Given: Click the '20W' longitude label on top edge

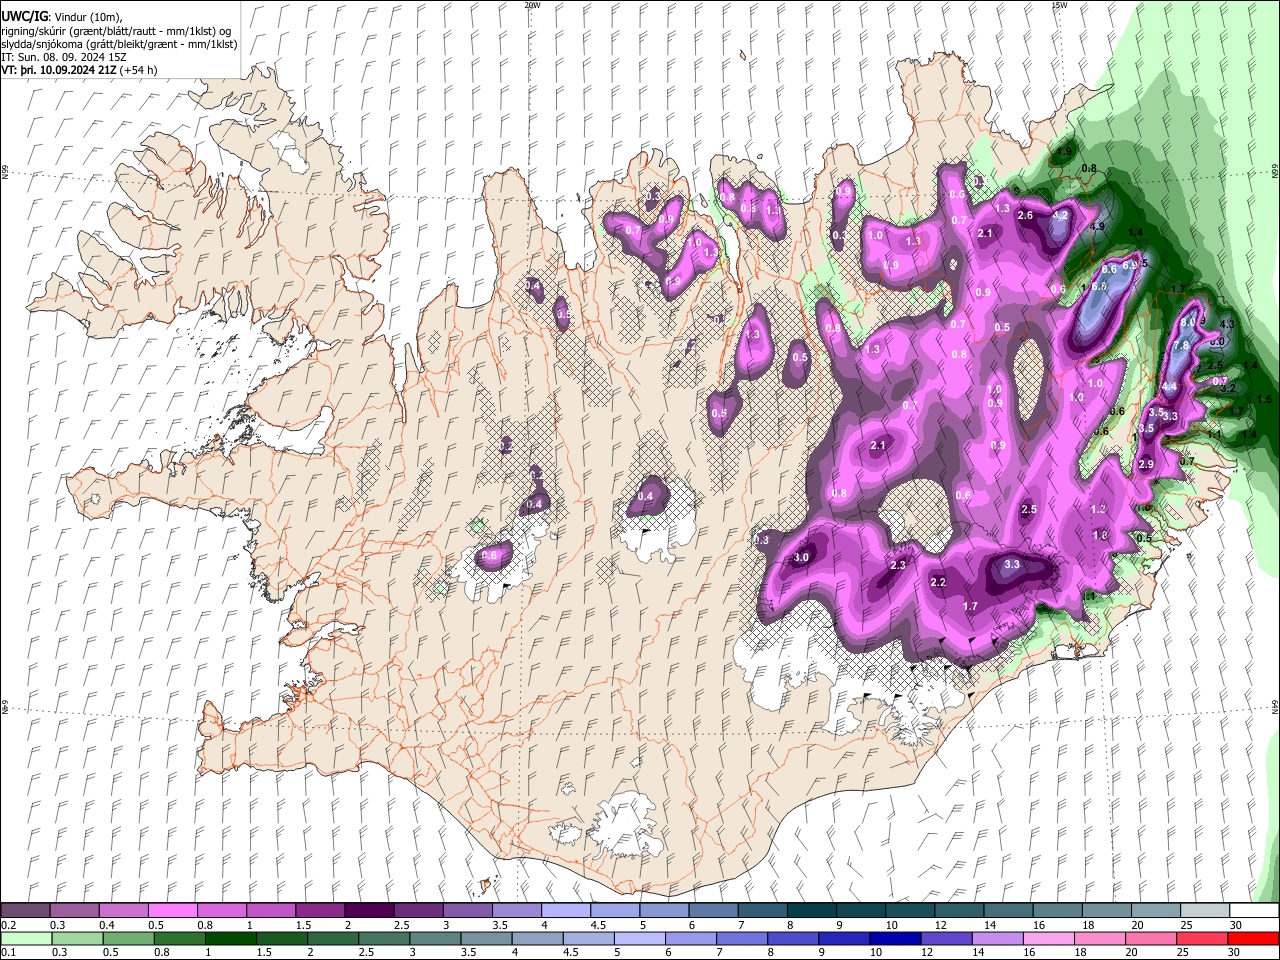Looking at the screenshot, I should pyautogui.click(x=532, y=5).
